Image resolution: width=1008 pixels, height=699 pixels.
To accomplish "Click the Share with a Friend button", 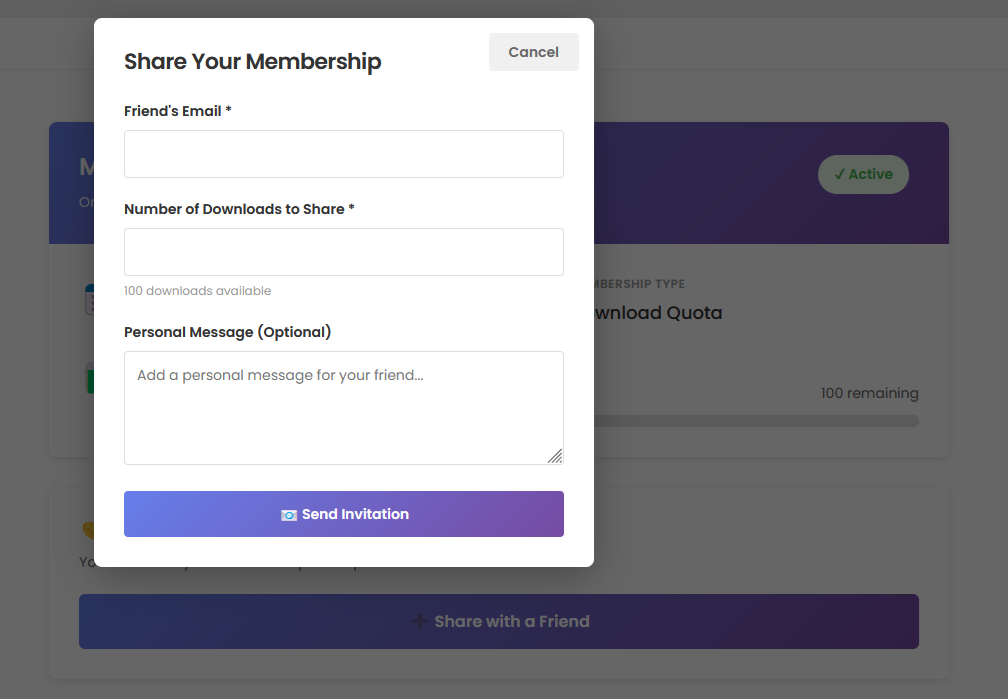I will tap(498, 622).
